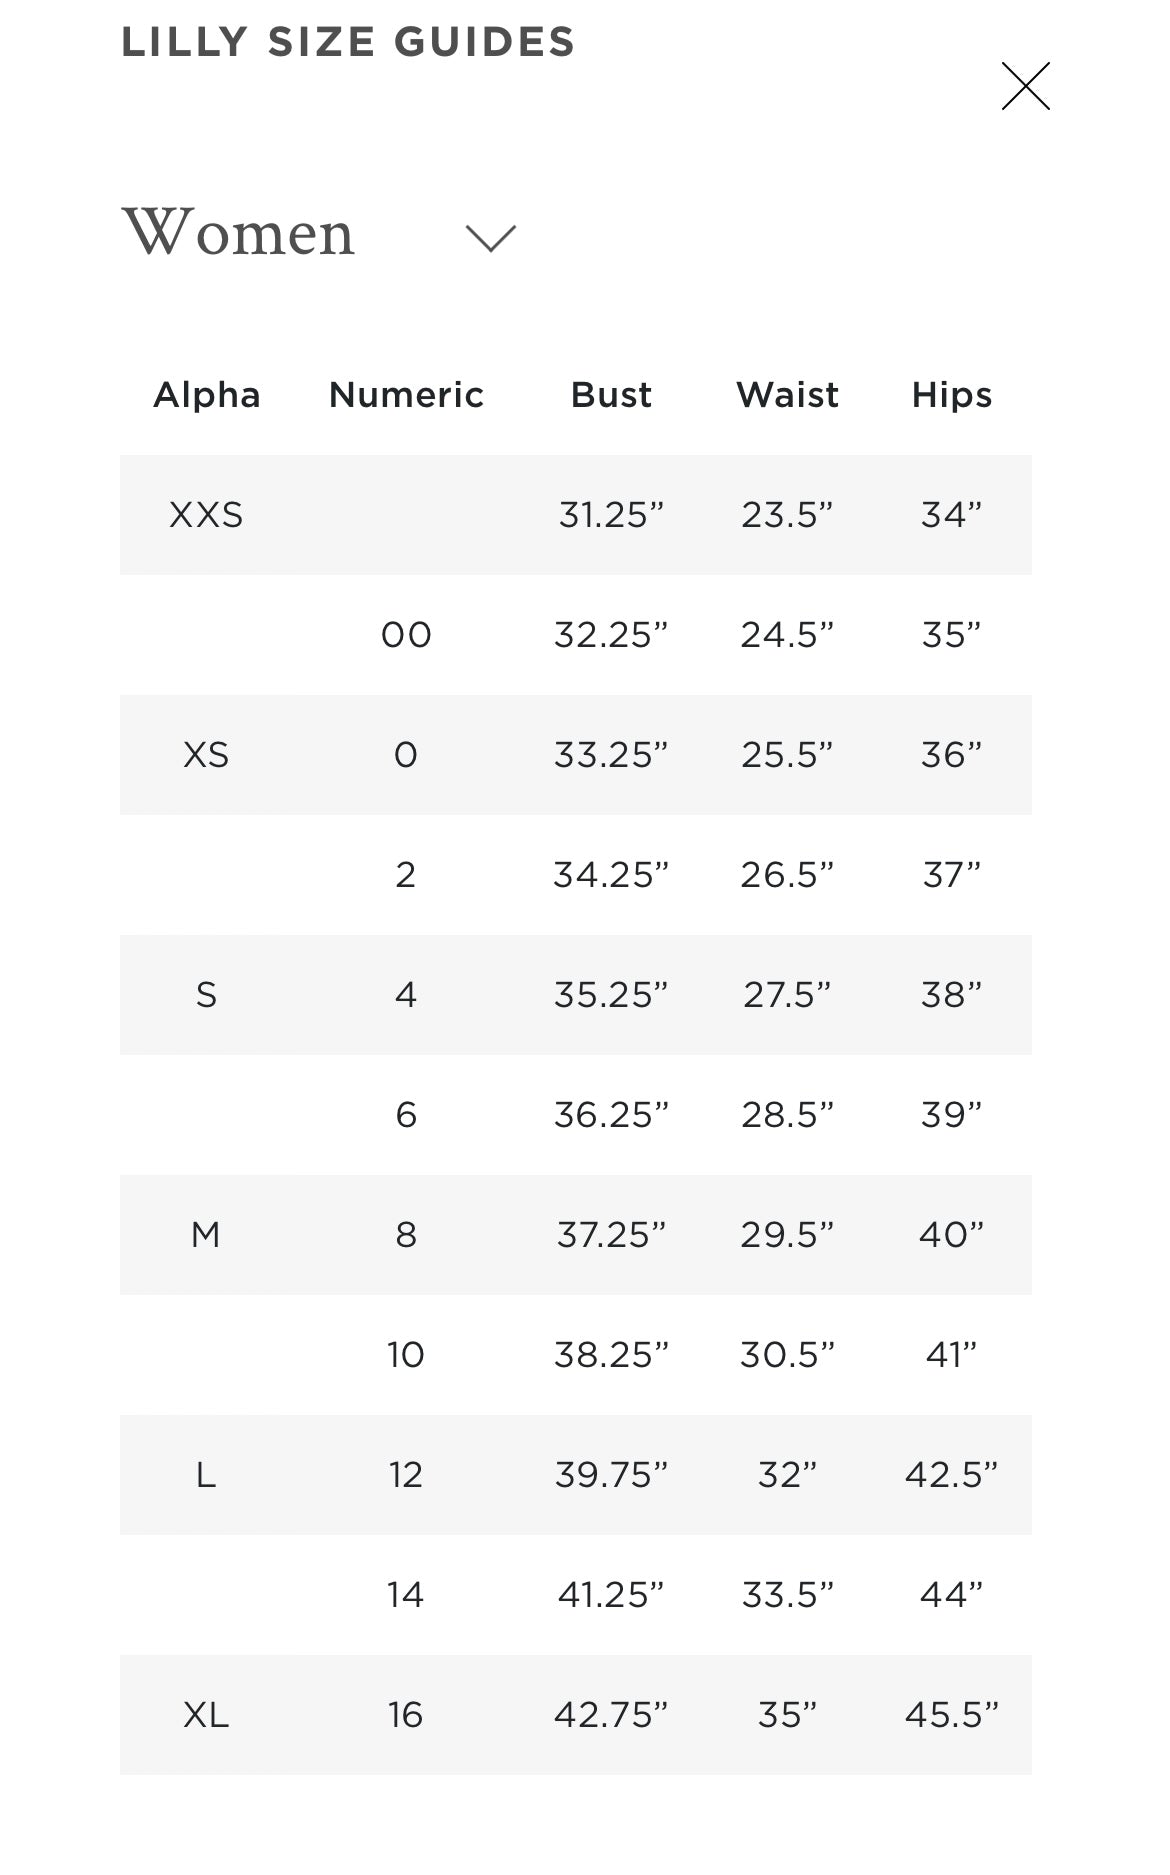Screen dimensions: 1170x1875
Task: Close the Lilly Size Guides panel
Action: [x=1025, y=86]
